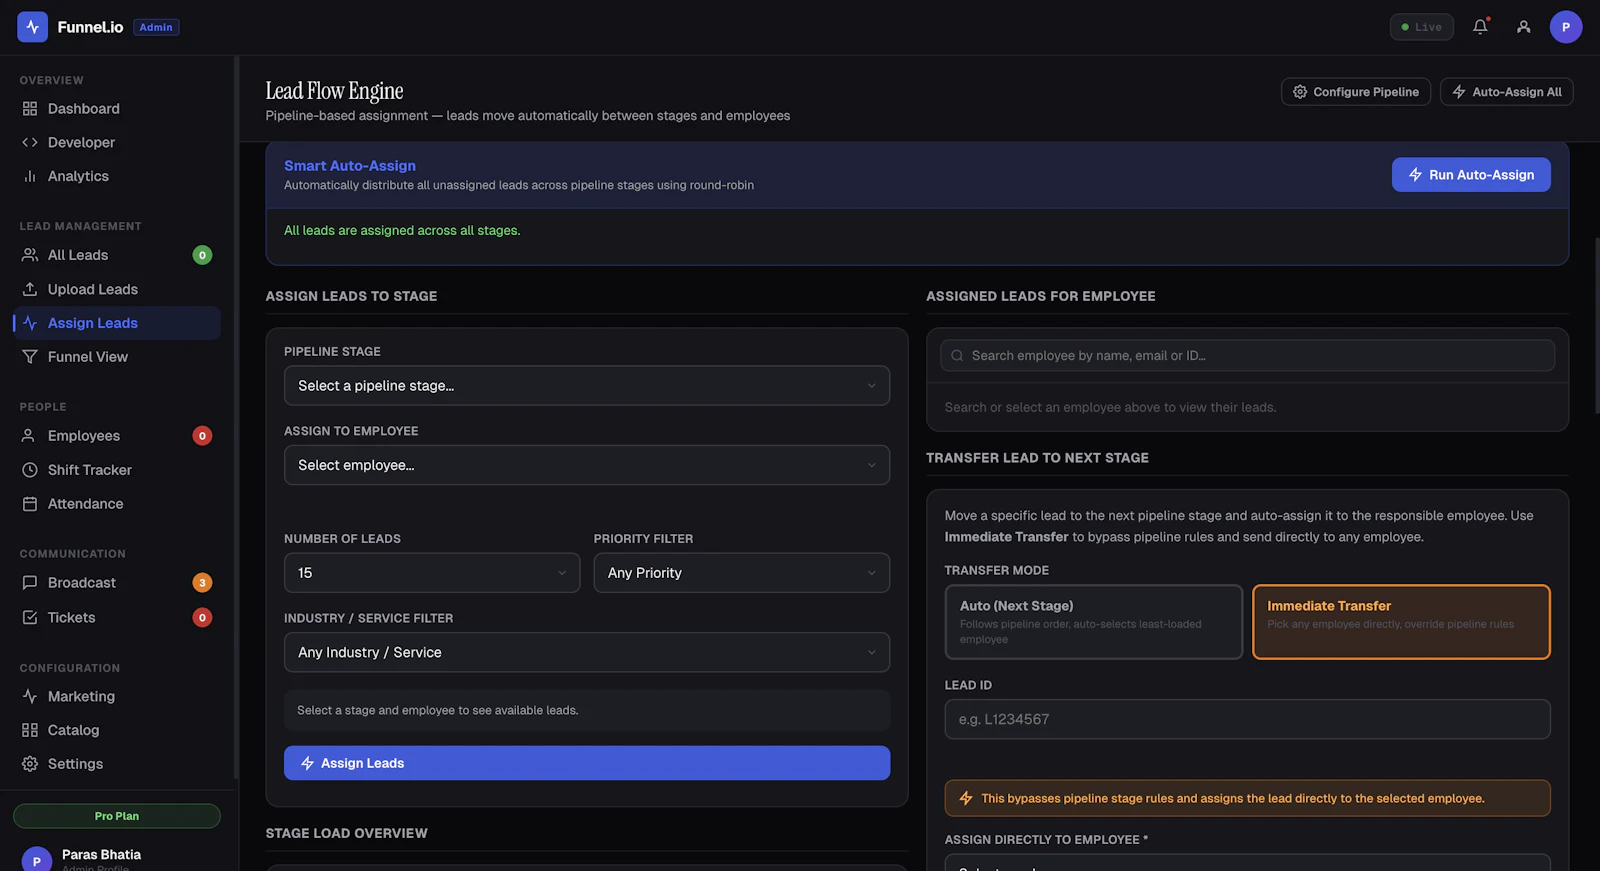
Task: Click the Upload Leads upload icon
Action: 30,289
